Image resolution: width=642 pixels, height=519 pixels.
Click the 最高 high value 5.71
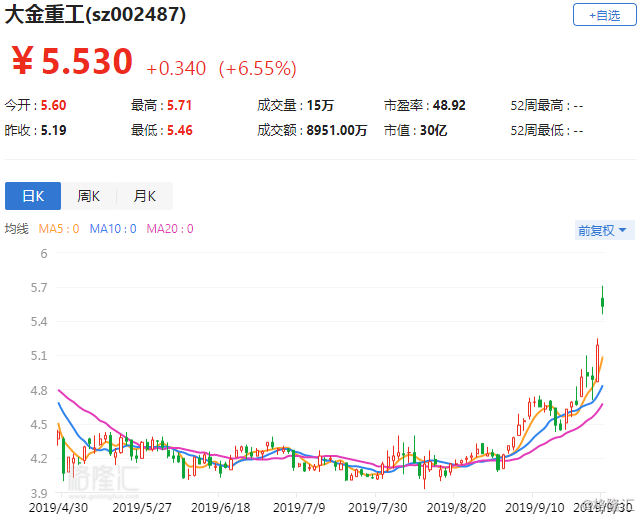tap(179, 106)
